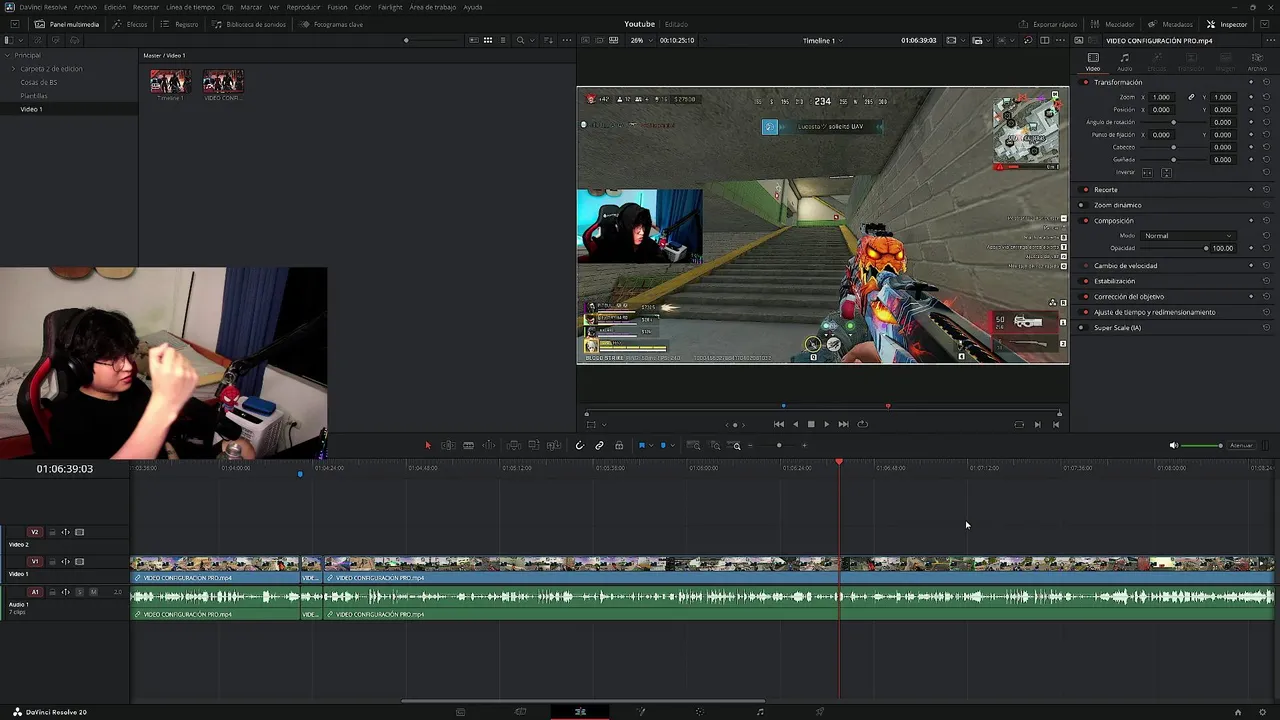Screen dimensions: 1280x720
Task: Expand the Cambio de velocidad section
Action: 1125,266
